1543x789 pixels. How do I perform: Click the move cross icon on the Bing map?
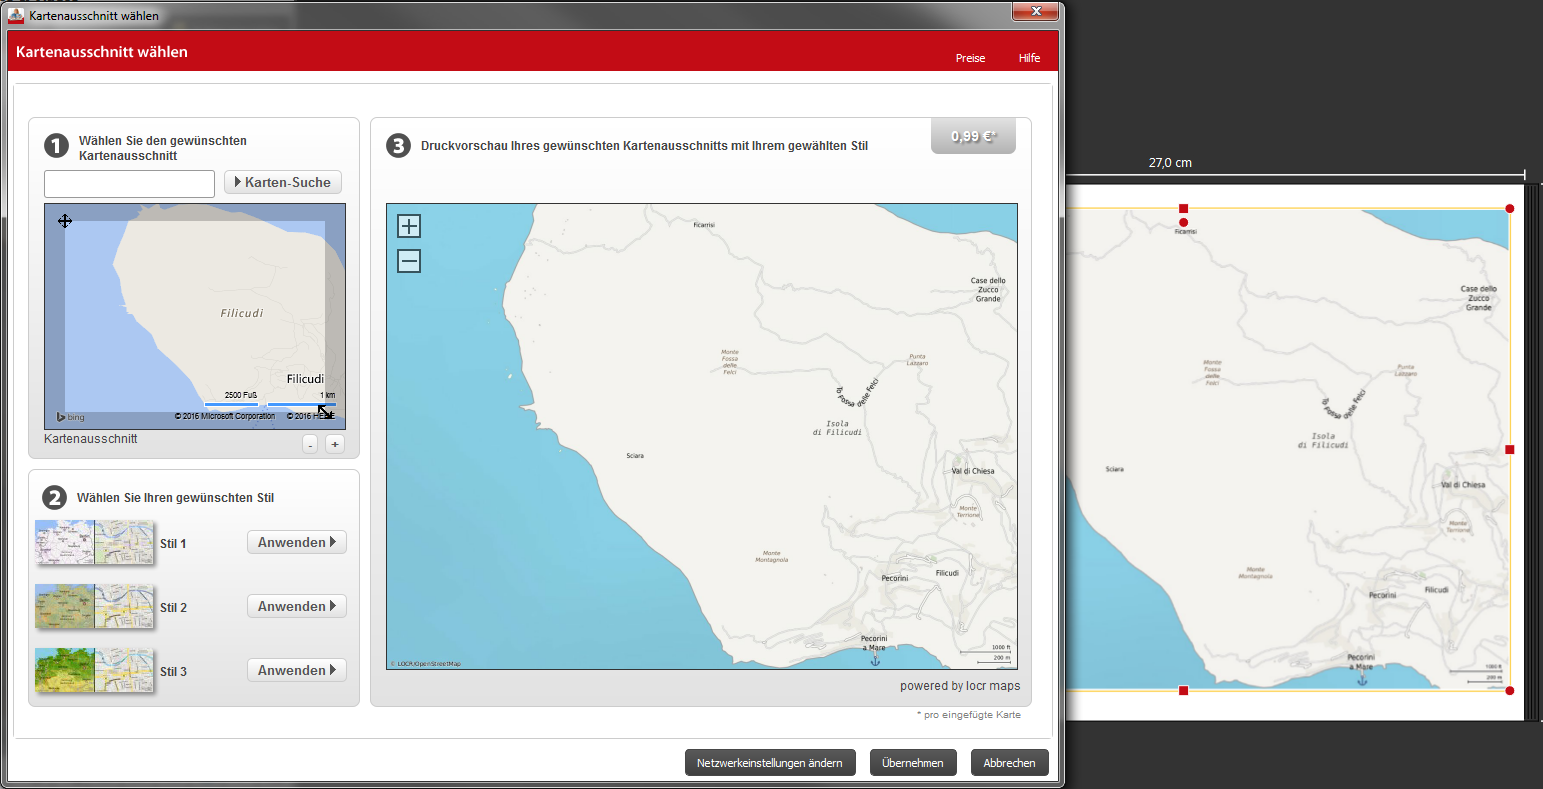coord(65,221)
